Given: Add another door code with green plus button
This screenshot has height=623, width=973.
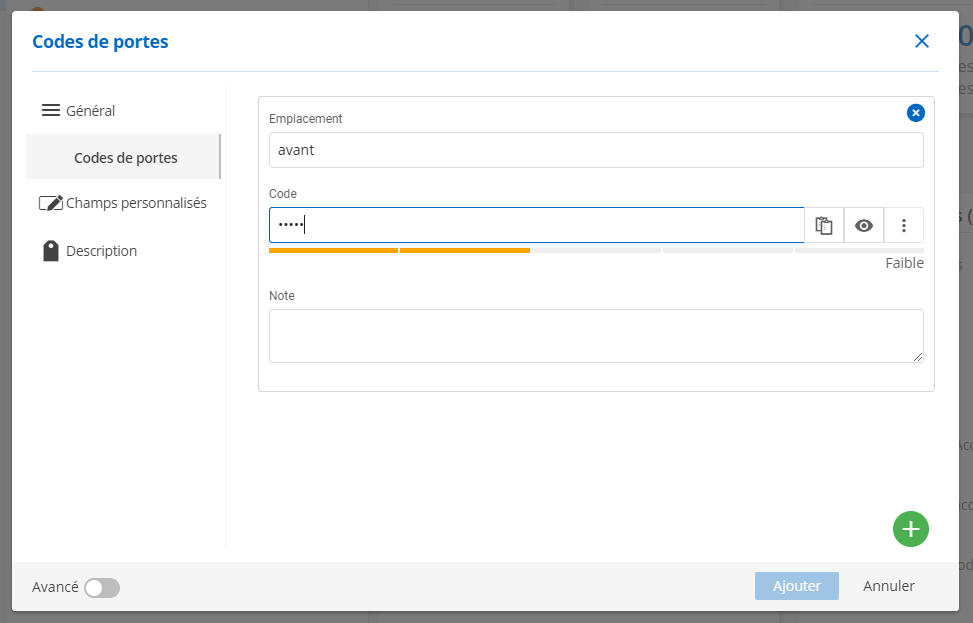Looking at the screenshot, I should pos(910,529).
